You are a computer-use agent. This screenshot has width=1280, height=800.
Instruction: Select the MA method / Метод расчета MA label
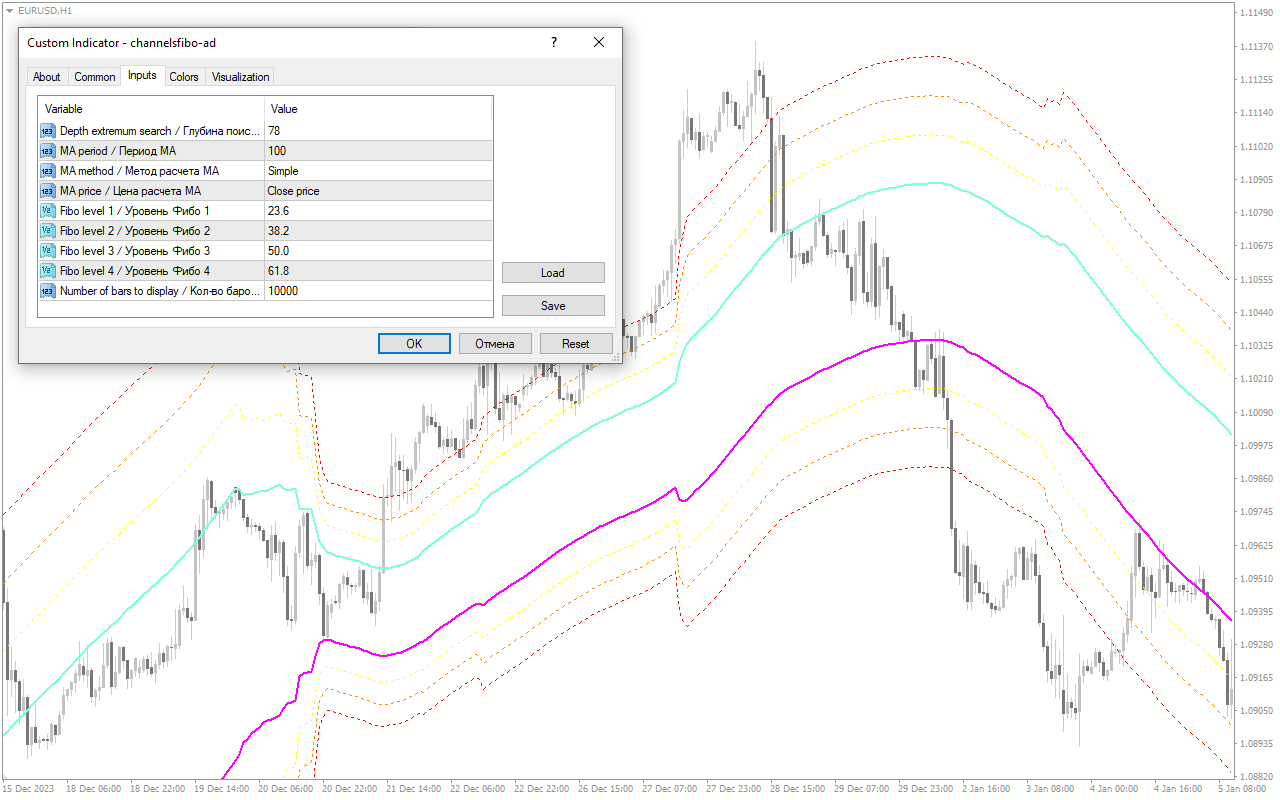tap(139, 171)
